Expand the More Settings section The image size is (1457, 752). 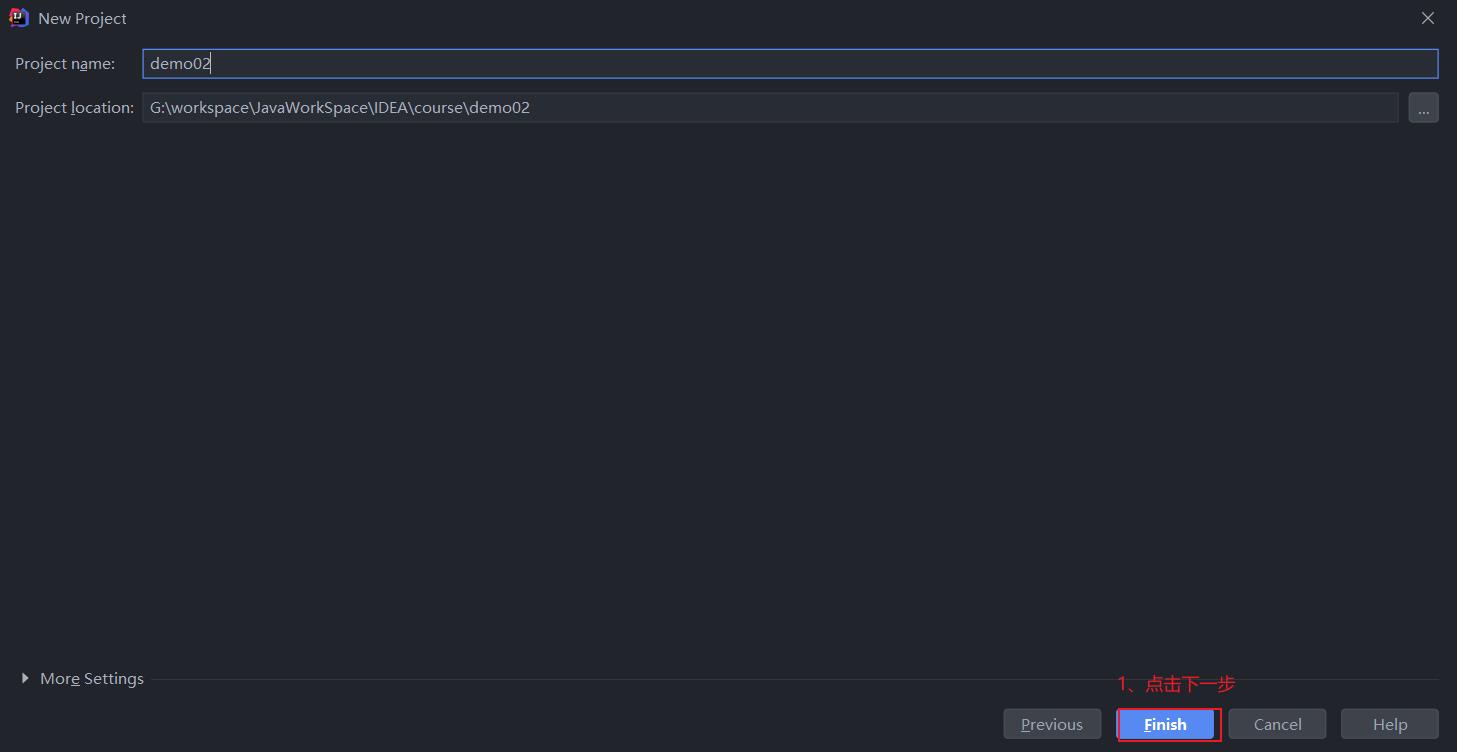pos(82,679)
